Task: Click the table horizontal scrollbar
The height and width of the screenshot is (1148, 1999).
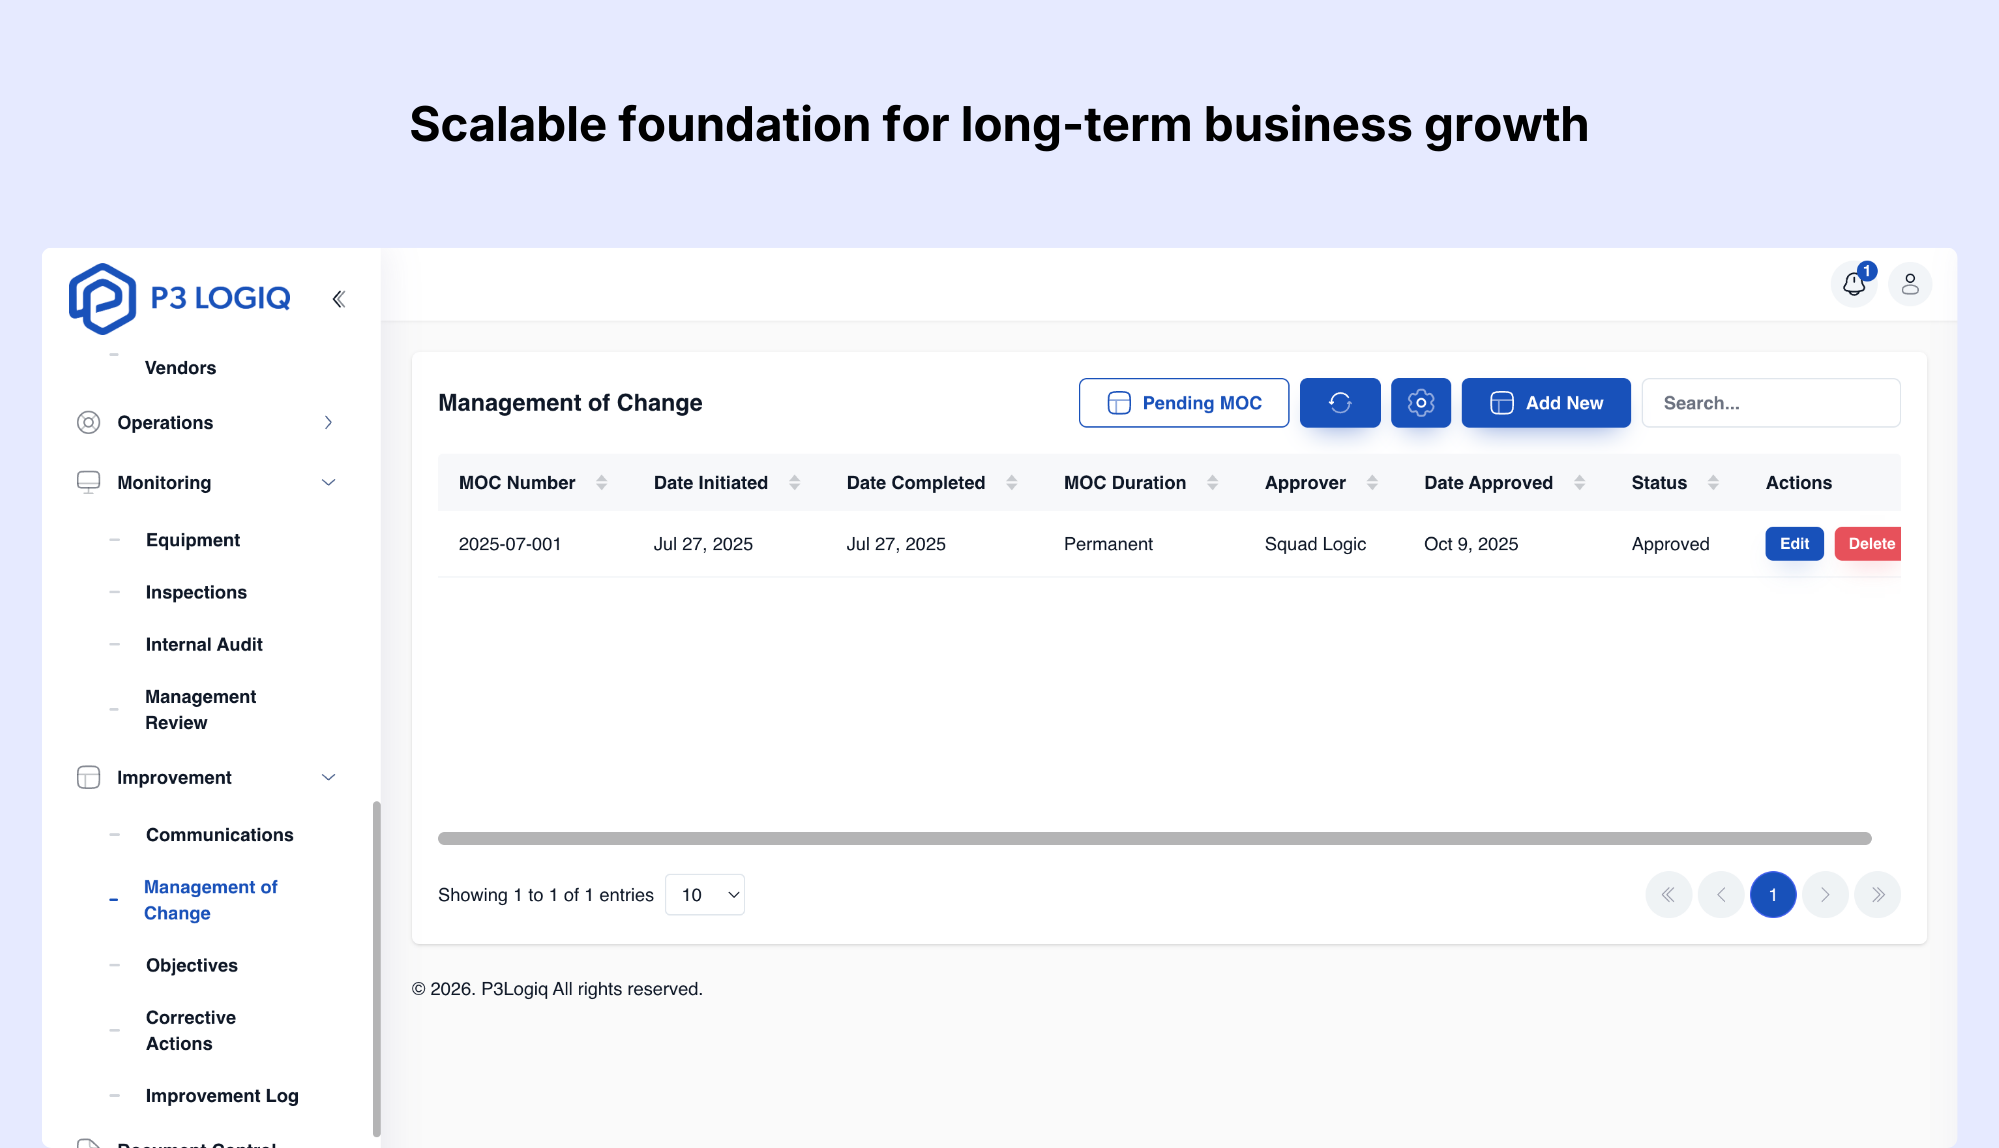Action: pyautogui.click(x=1154, y=838)
